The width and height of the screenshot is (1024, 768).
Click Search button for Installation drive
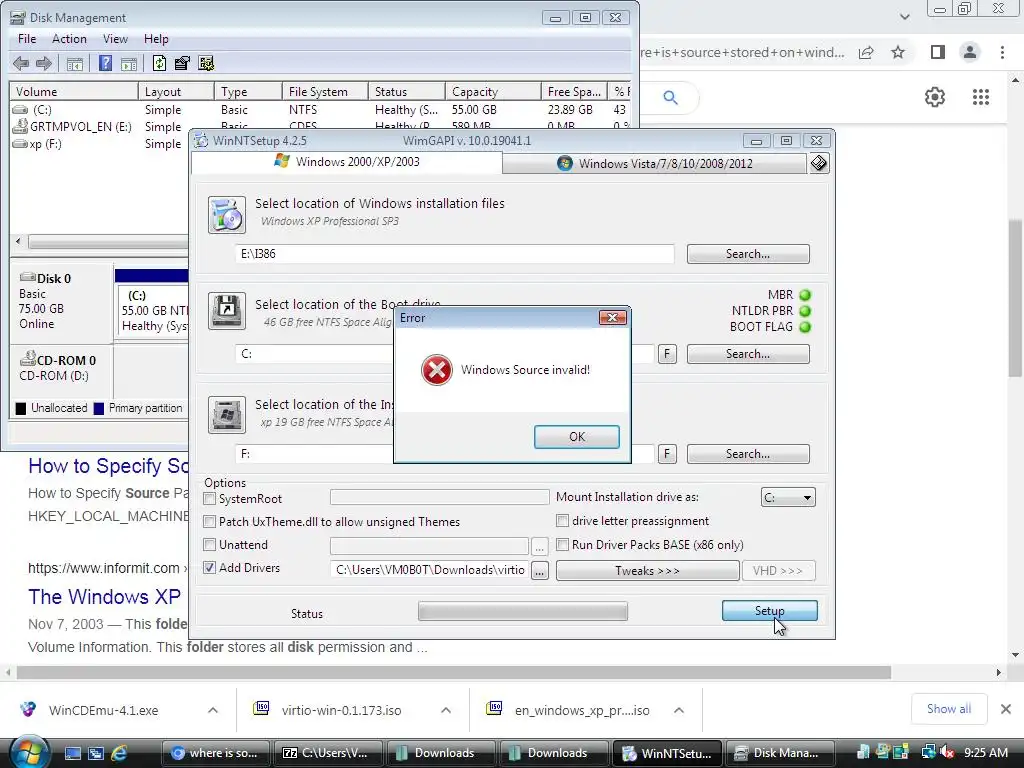pyautogui.click(x=748, y=454)
